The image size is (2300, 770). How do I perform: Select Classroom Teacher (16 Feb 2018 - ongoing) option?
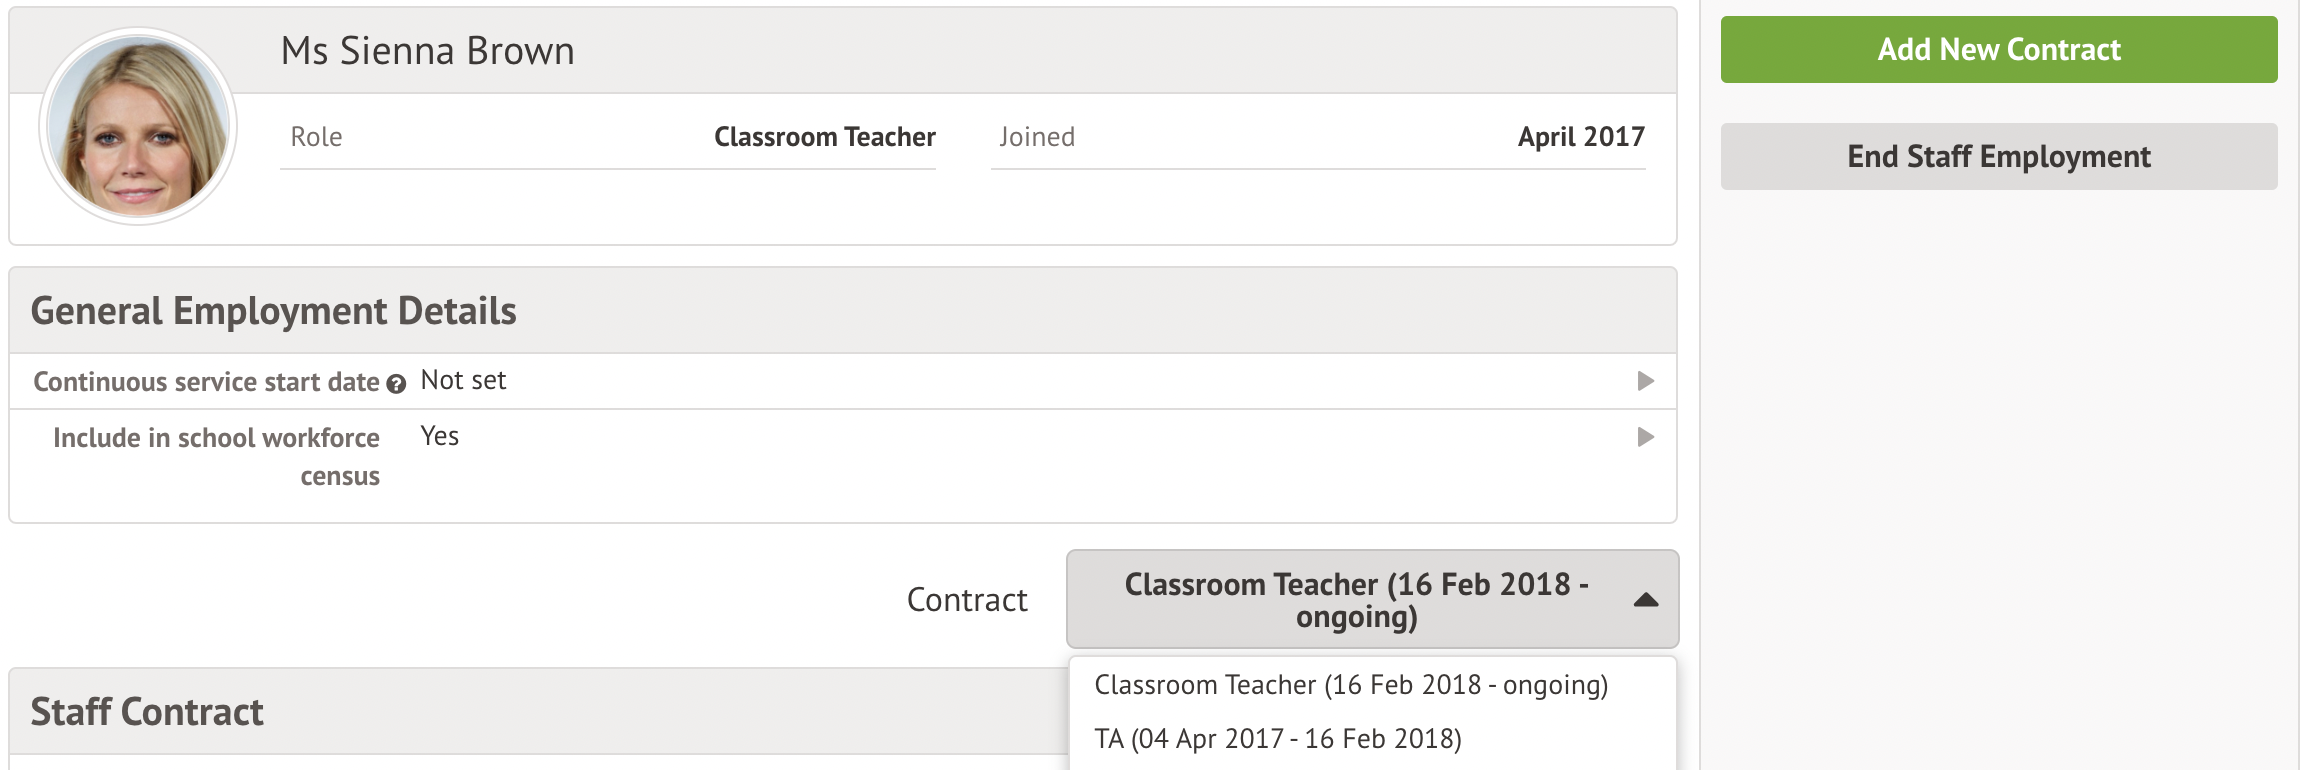[x=1351, y=685]
